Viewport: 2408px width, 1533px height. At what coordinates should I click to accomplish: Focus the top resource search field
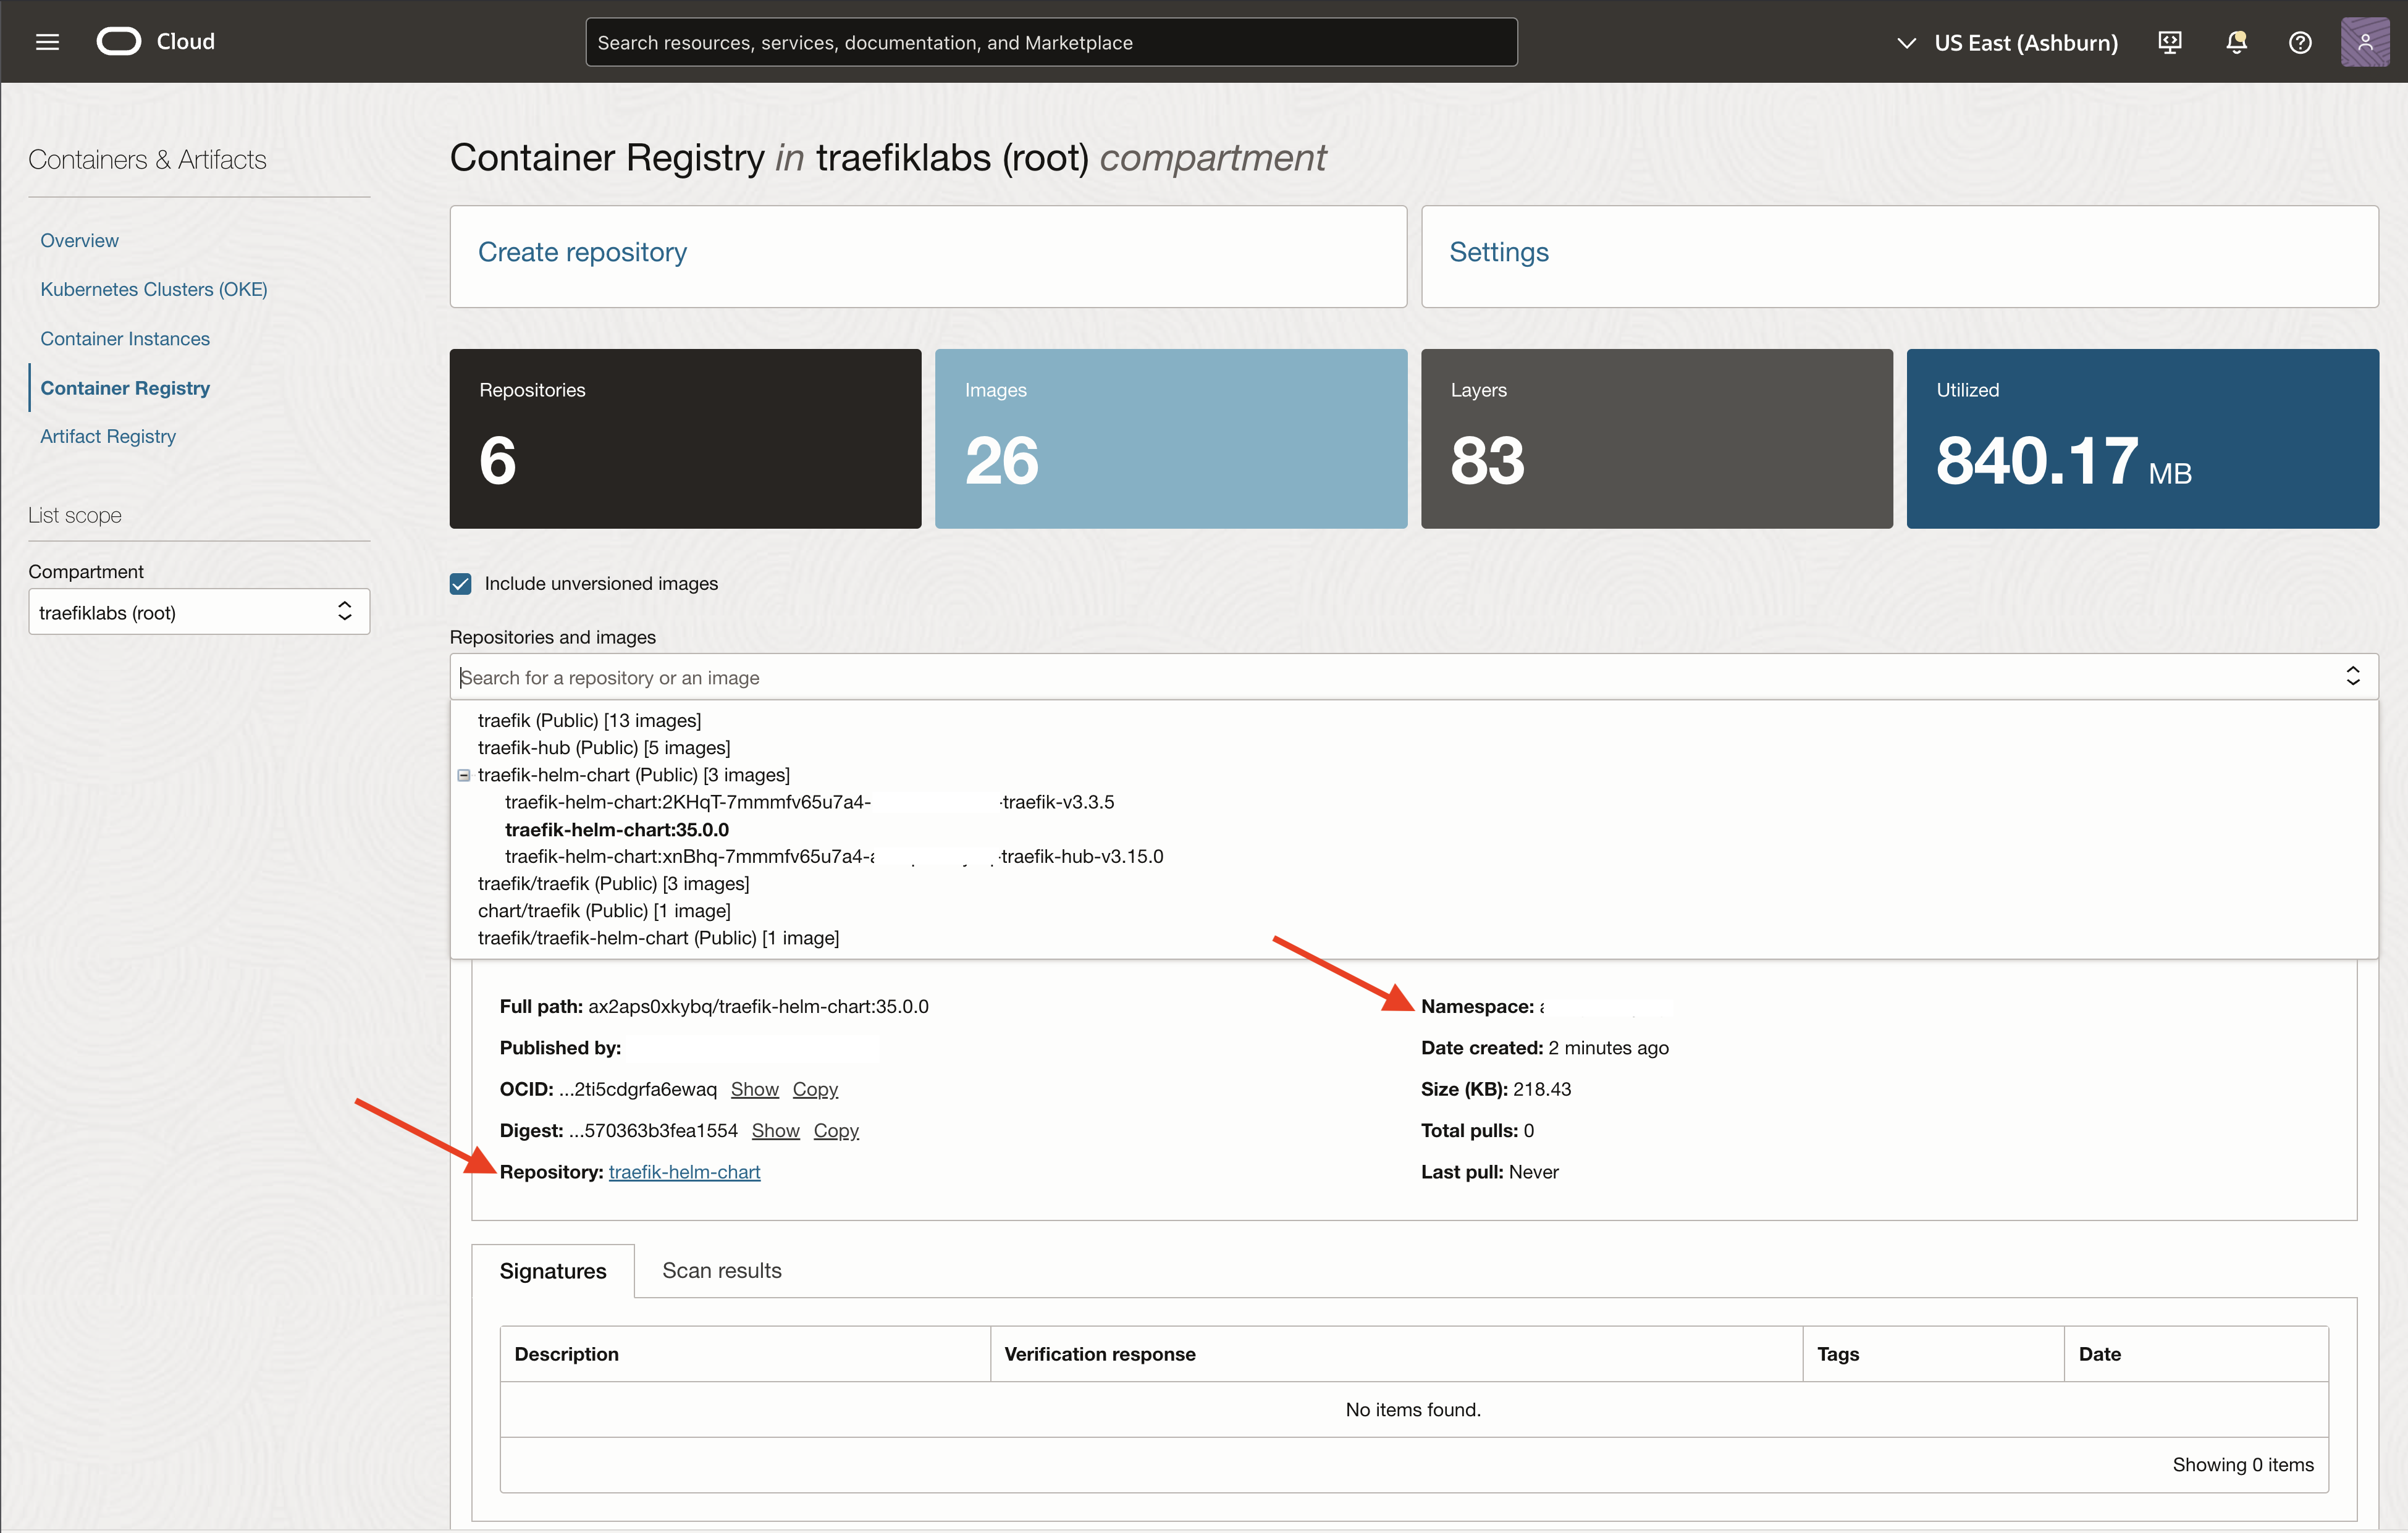pos(1050,43)
